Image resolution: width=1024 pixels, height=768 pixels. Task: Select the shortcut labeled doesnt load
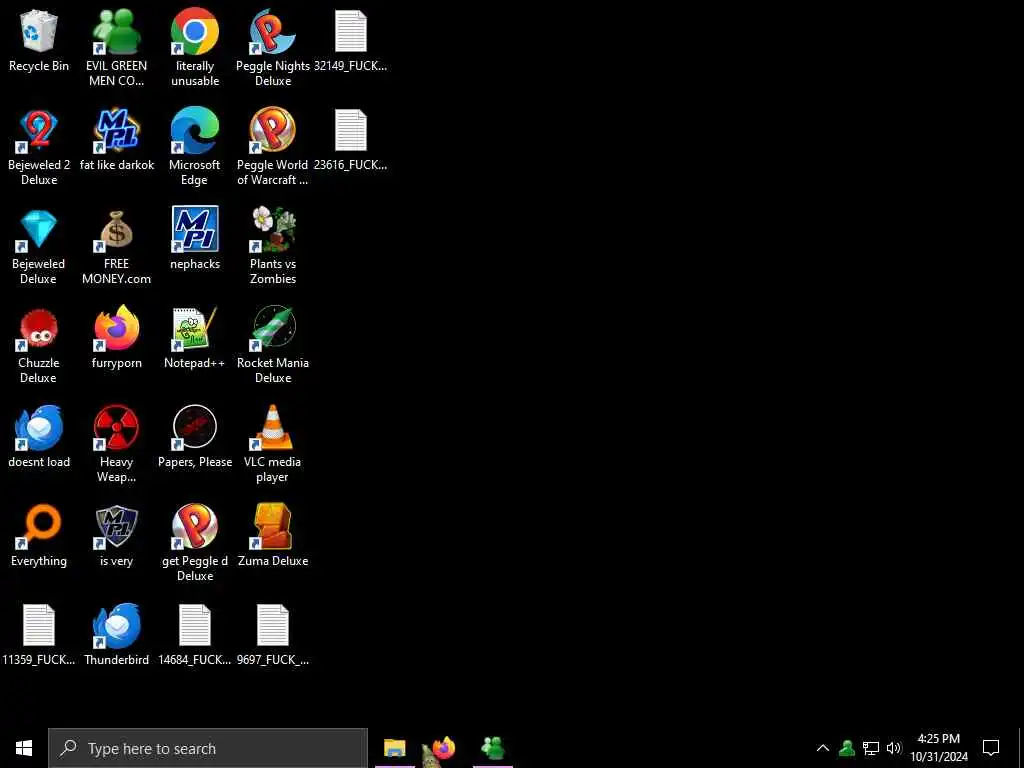[39, 436]
